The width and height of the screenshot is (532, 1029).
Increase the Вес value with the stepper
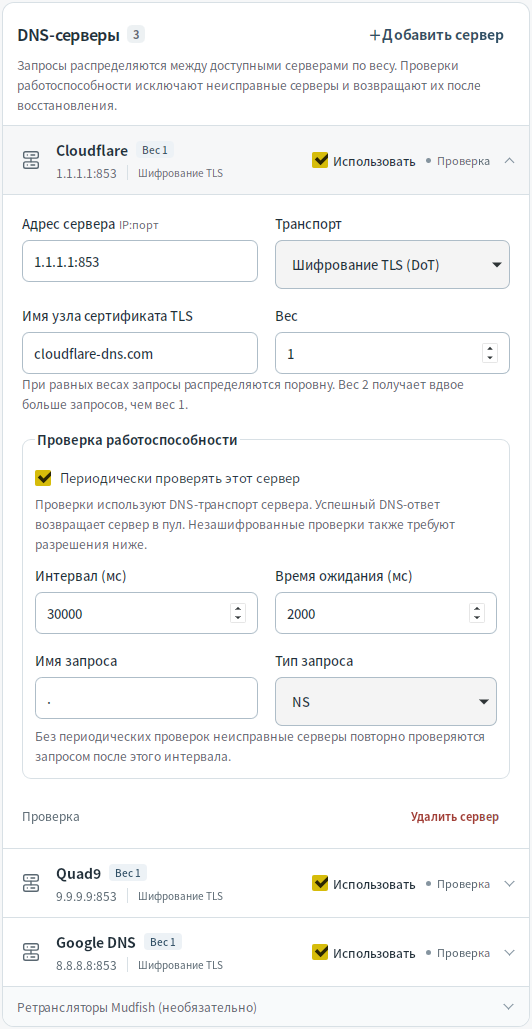click(x=490, y=348)
